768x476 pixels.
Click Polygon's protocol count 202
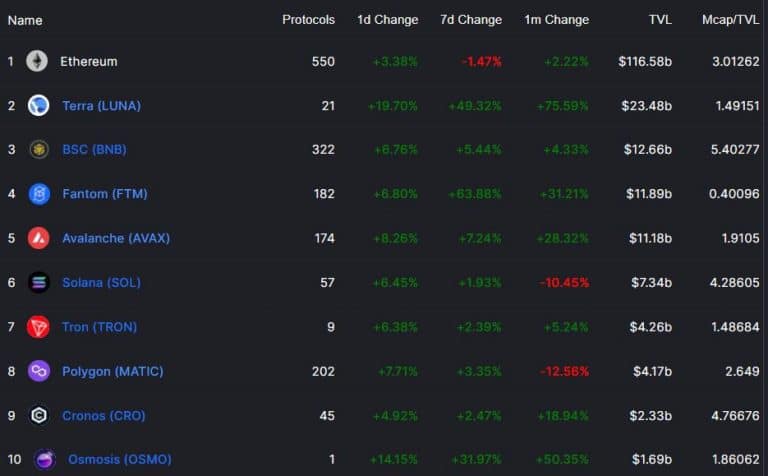pyautogui.click(x=323, y=371)
